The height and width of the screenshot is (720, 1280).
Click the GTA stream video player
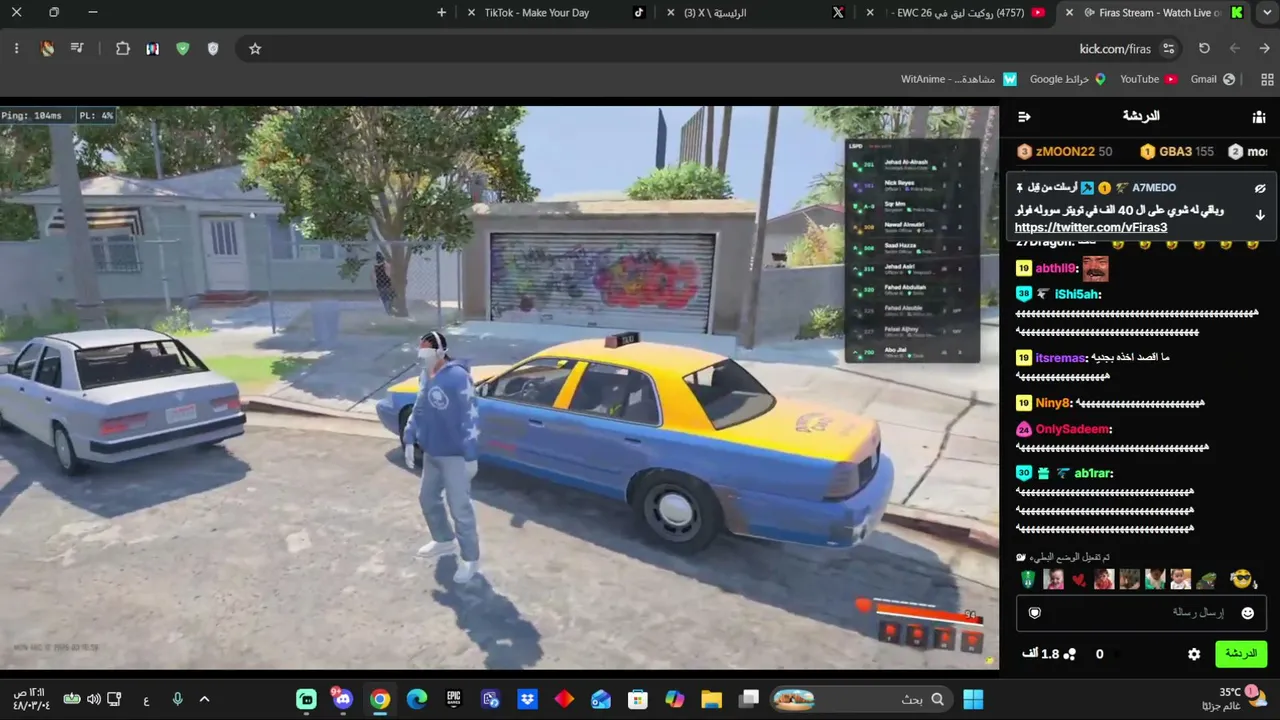click(x=499, y=388)
